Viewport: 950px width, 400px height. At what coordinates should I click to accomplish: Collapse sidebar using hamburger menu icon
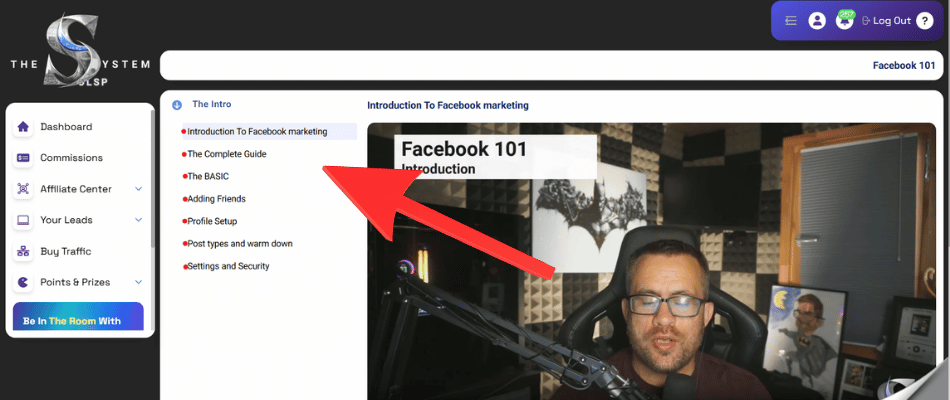pyautogui.click(x=791, y=21)
